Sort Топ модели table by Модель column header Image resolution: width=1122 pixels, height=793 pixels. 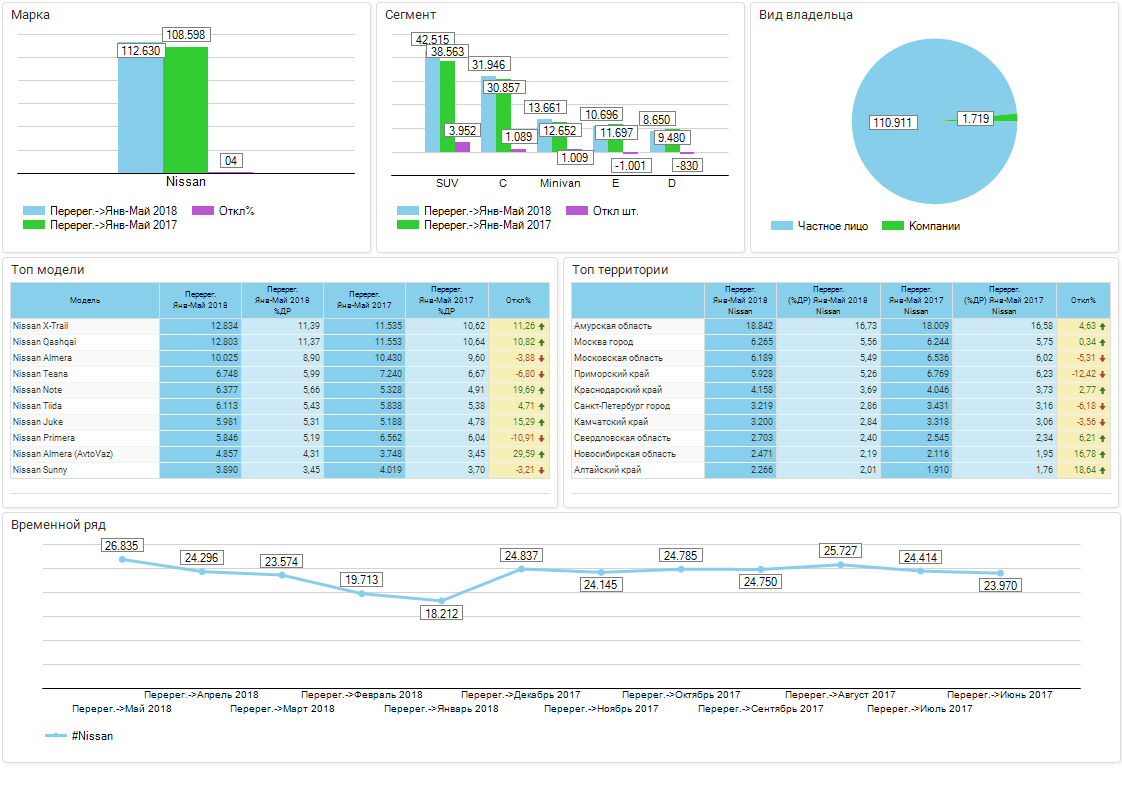(85, 300)
